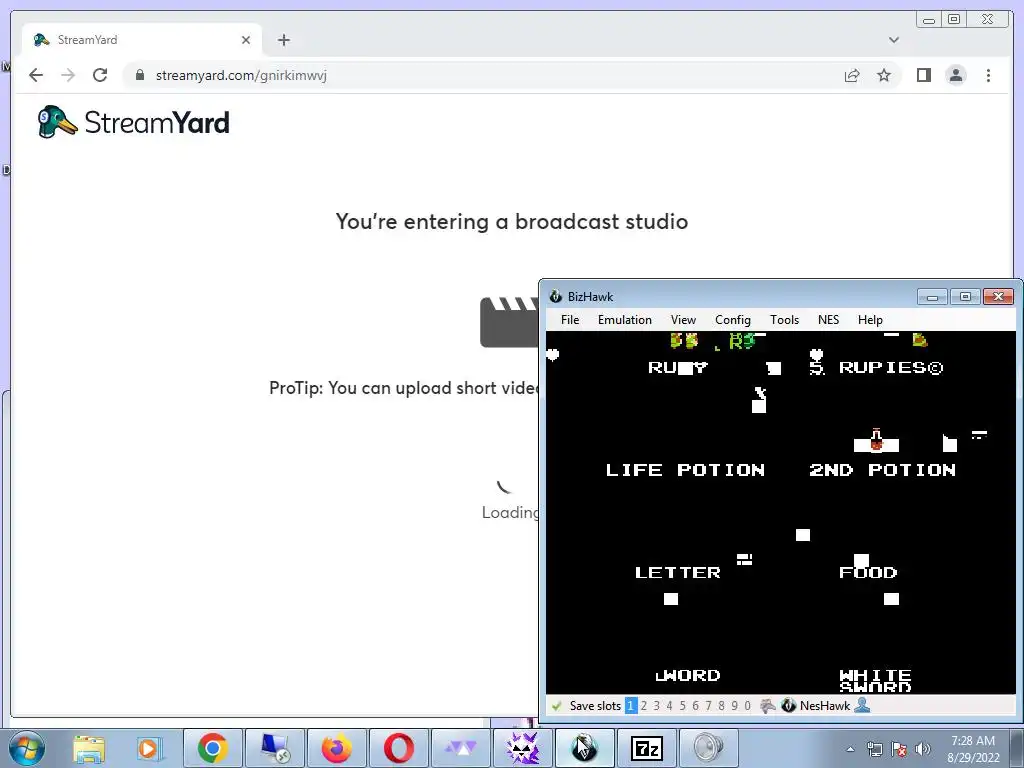1024x768 pixels.
Task: Go back in Chrome browser
Action: point(36,75)
